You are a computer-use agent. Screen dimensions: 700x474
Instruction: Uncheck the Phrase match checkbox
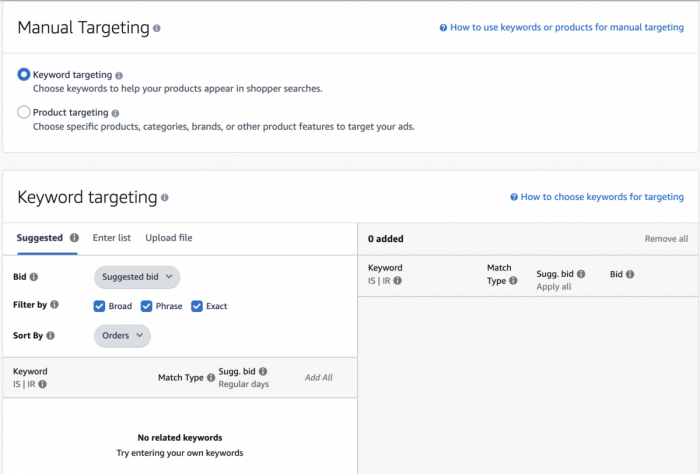tap(146, 306)
